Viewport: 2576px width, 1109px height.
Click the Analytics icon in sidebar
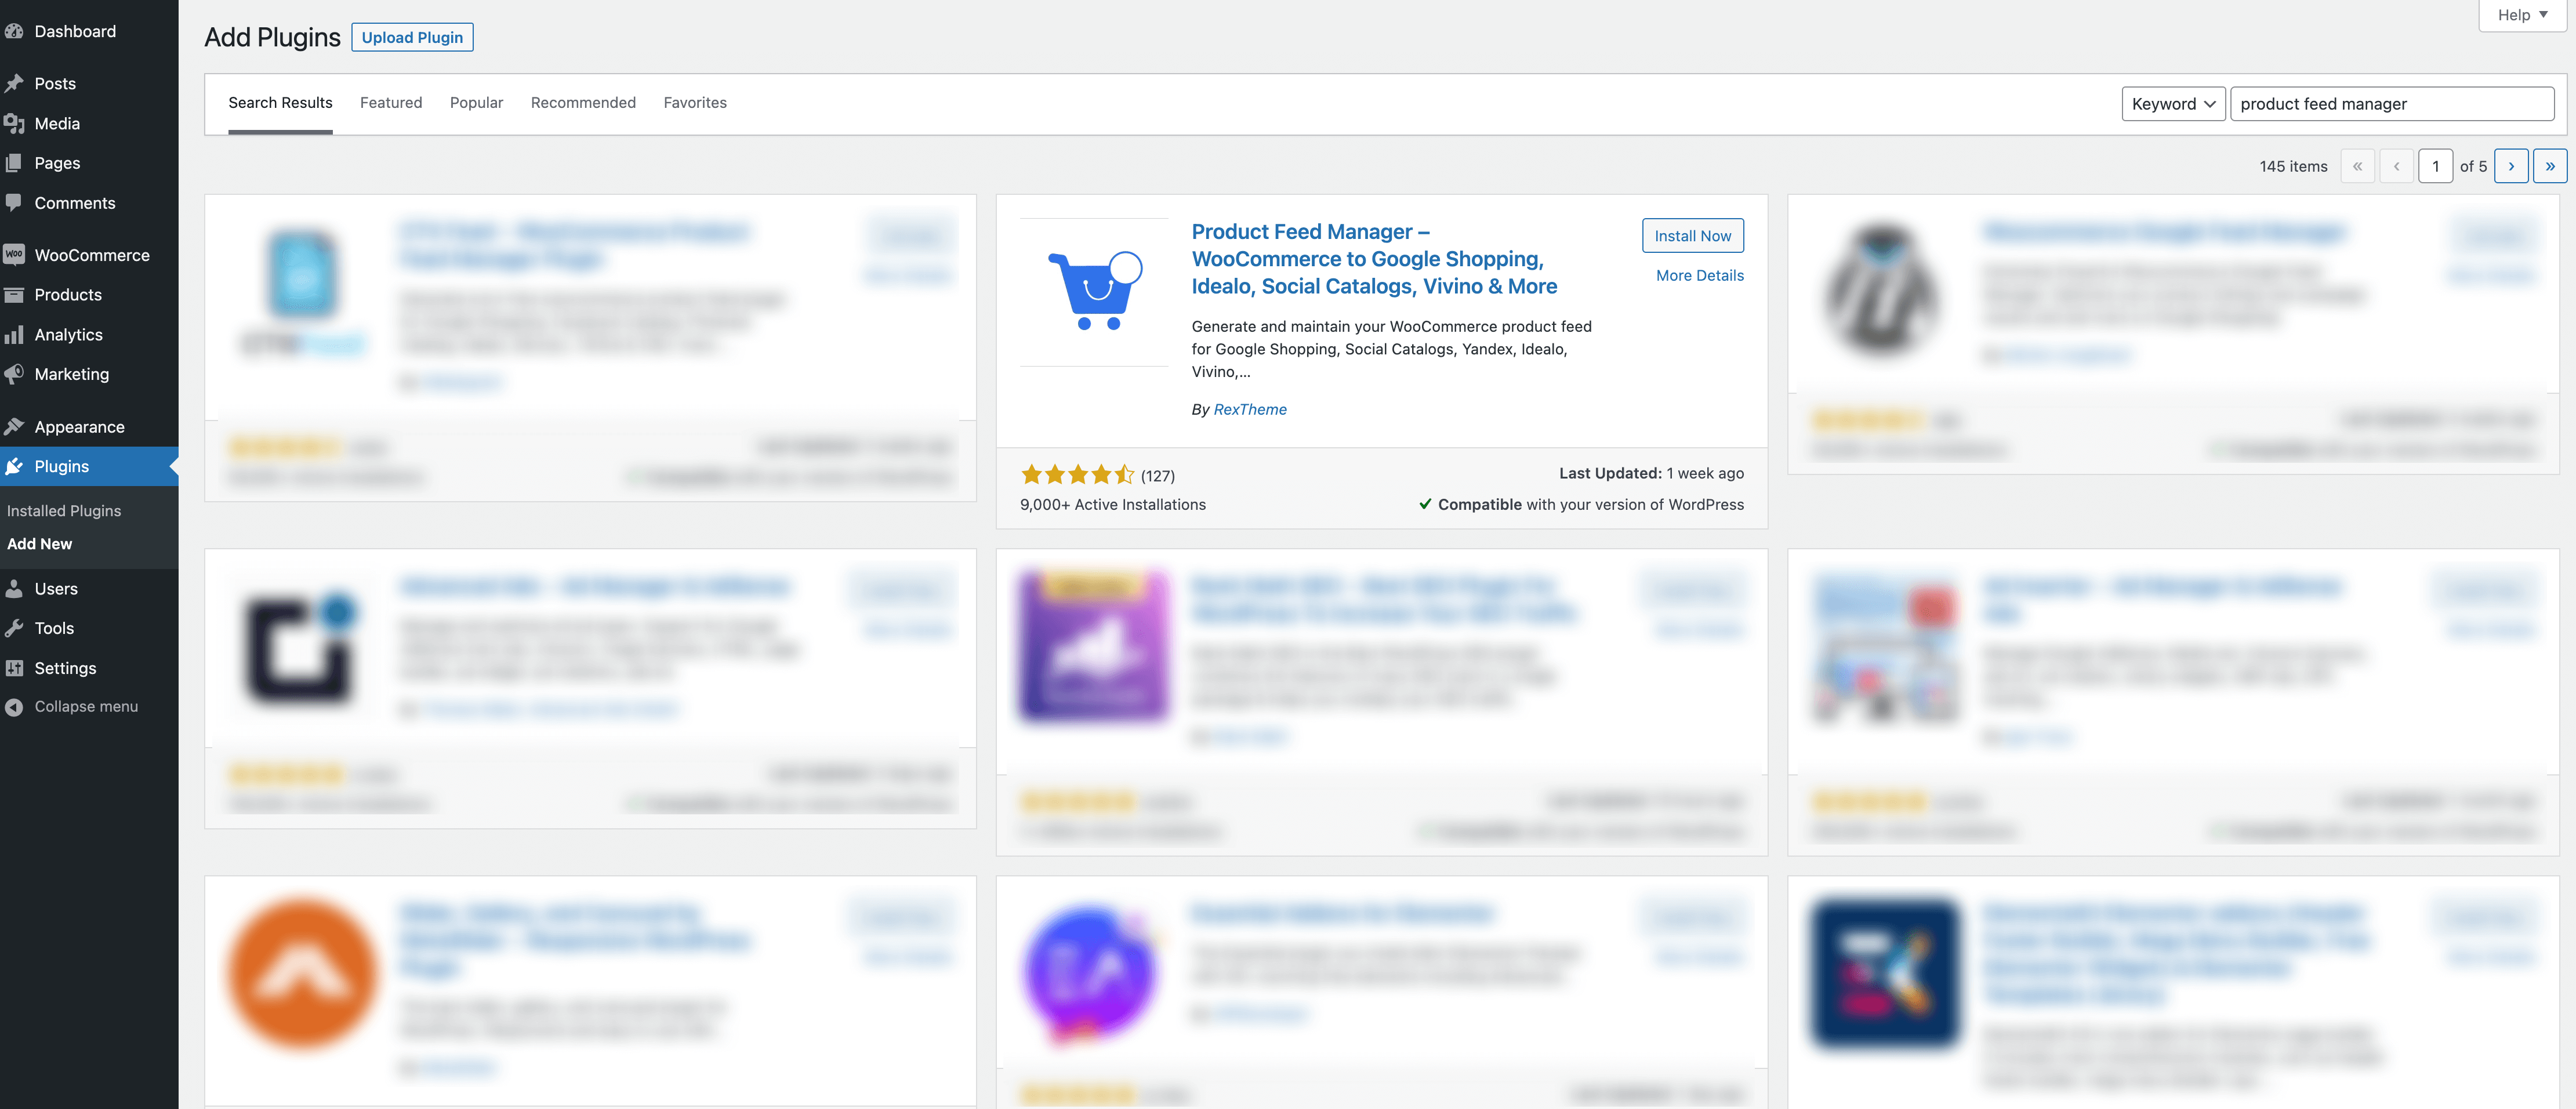click(14, 334)
